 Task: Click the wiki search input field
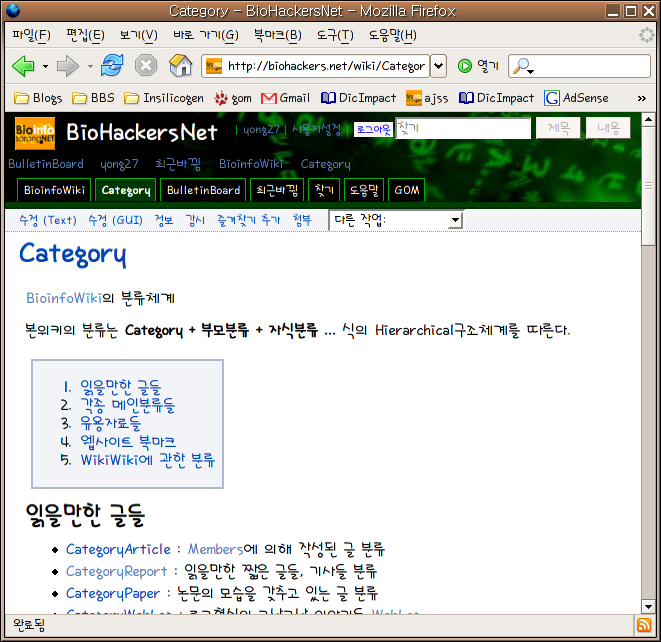coord(462,129)
